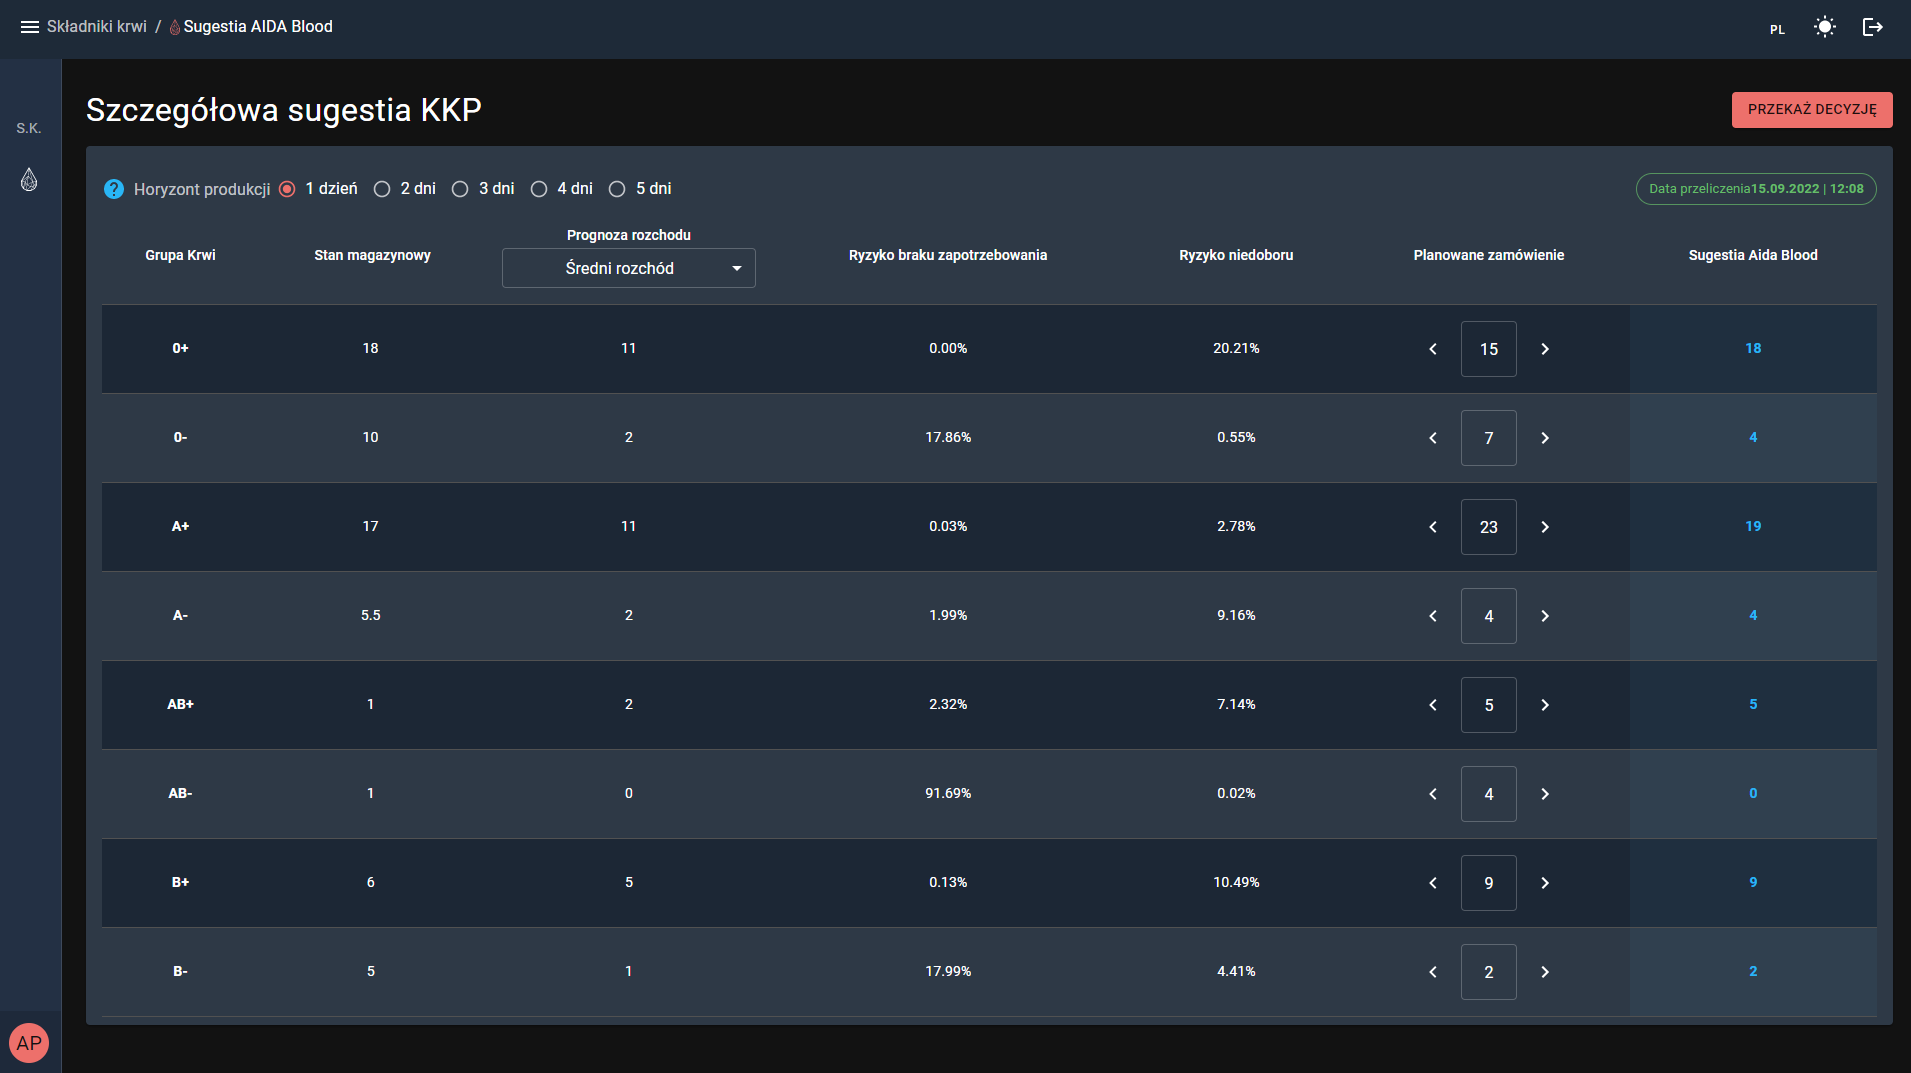Click stock value 5.5 for A-

(x=371, y=615)
